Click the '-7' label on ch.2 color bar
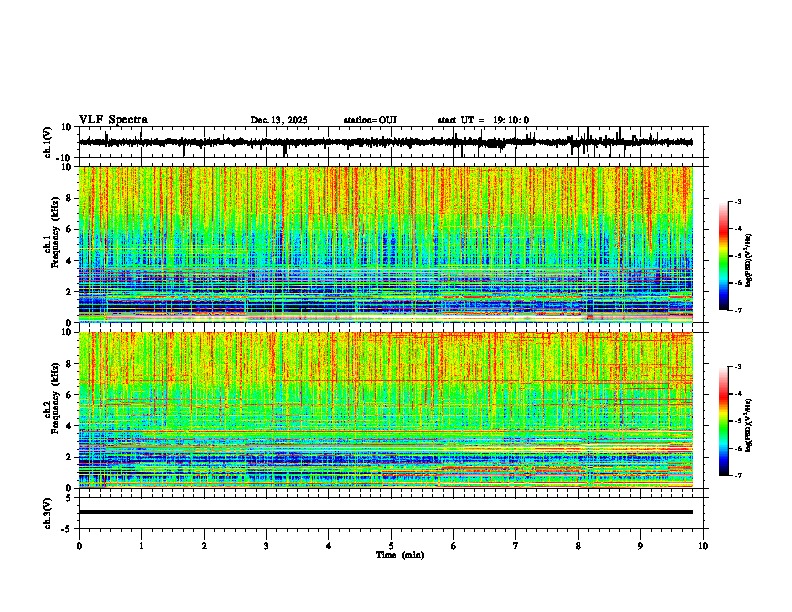 (738, 476)
